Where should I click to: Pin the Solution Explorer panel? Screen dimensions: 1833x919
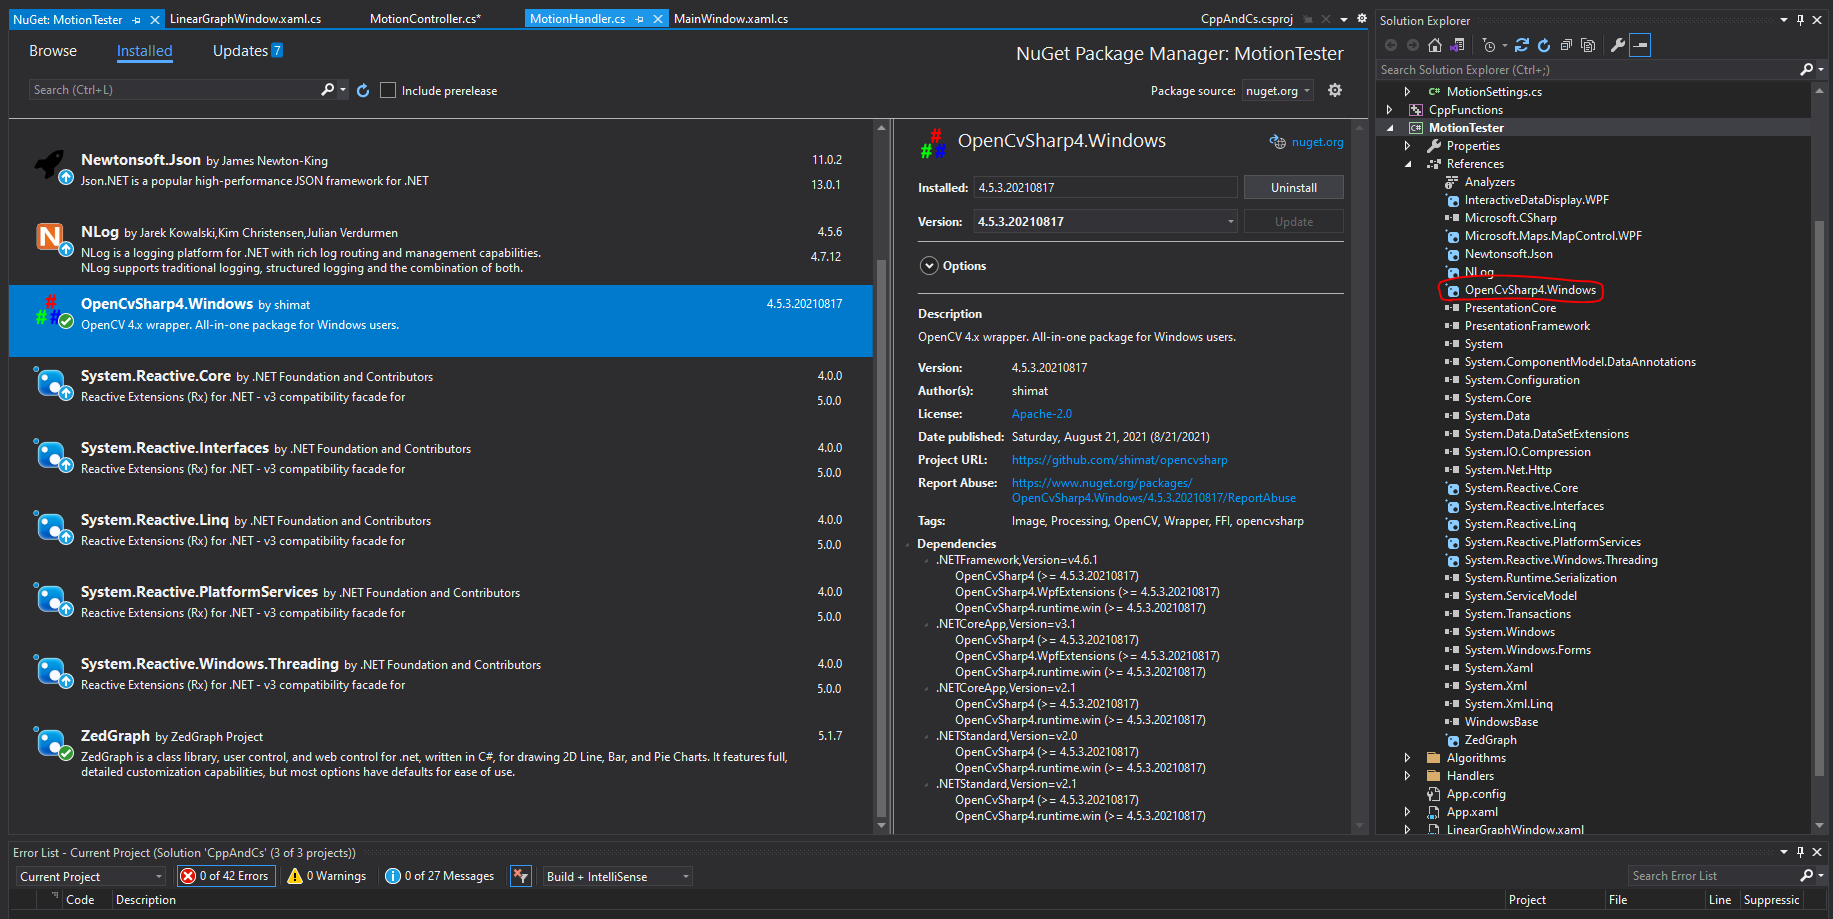pos(1800,20)
